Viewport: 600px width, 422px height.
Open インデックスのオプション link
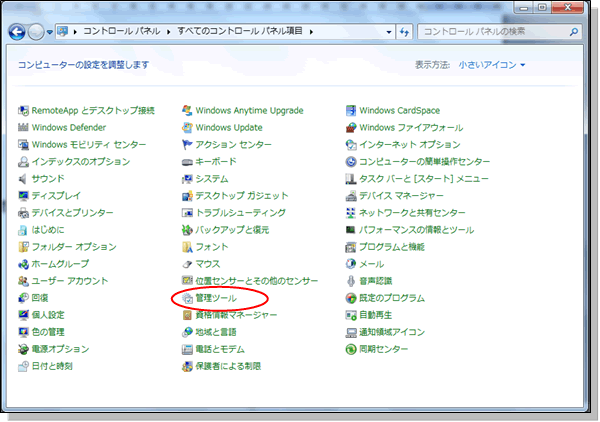tap(81, 162)
